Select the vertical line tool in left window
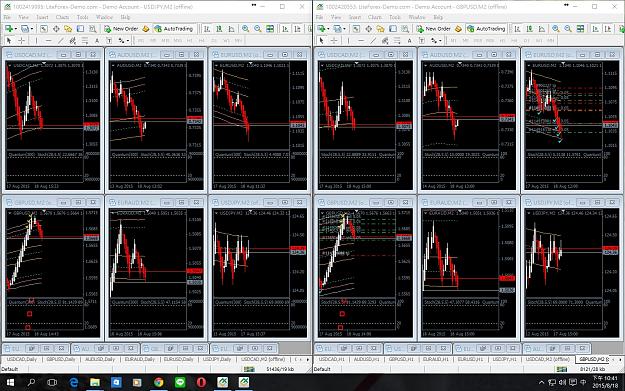The width and height of the screenshot is (625, 391). coord(36,40)
